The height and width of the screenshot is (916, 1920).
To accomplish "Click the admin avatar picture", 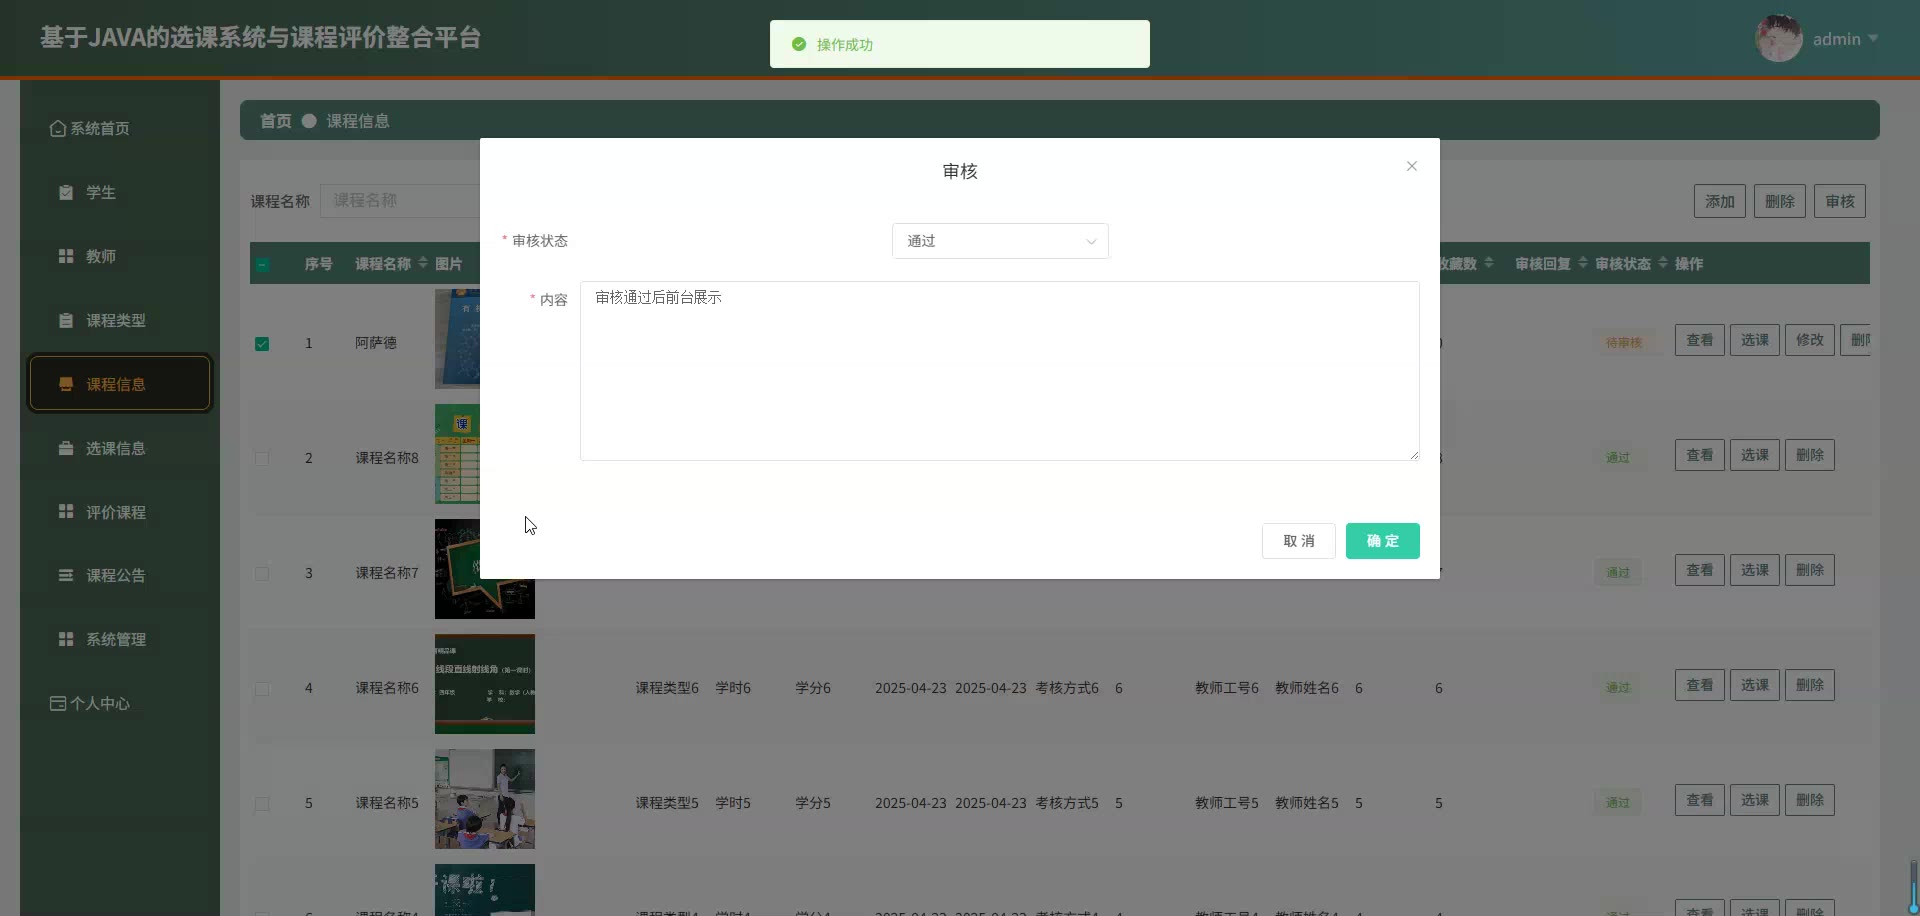I will click(1779, 38).
